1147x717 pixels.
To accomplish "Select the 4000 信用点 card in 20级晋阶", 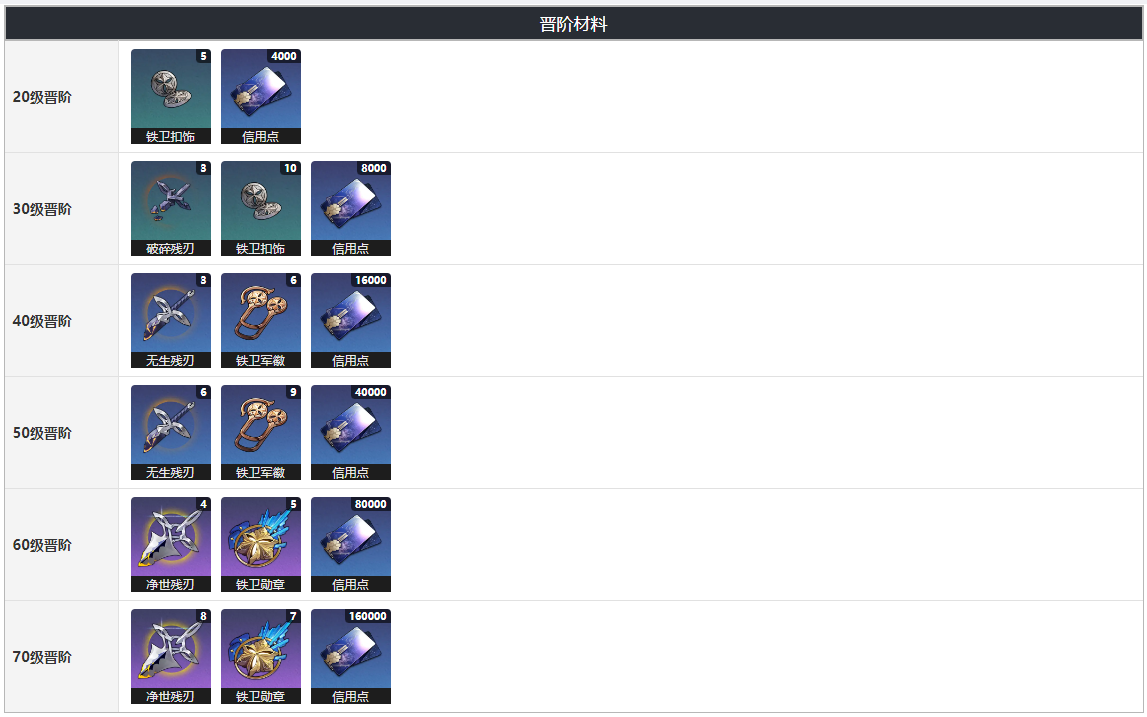I will (260, 97).
